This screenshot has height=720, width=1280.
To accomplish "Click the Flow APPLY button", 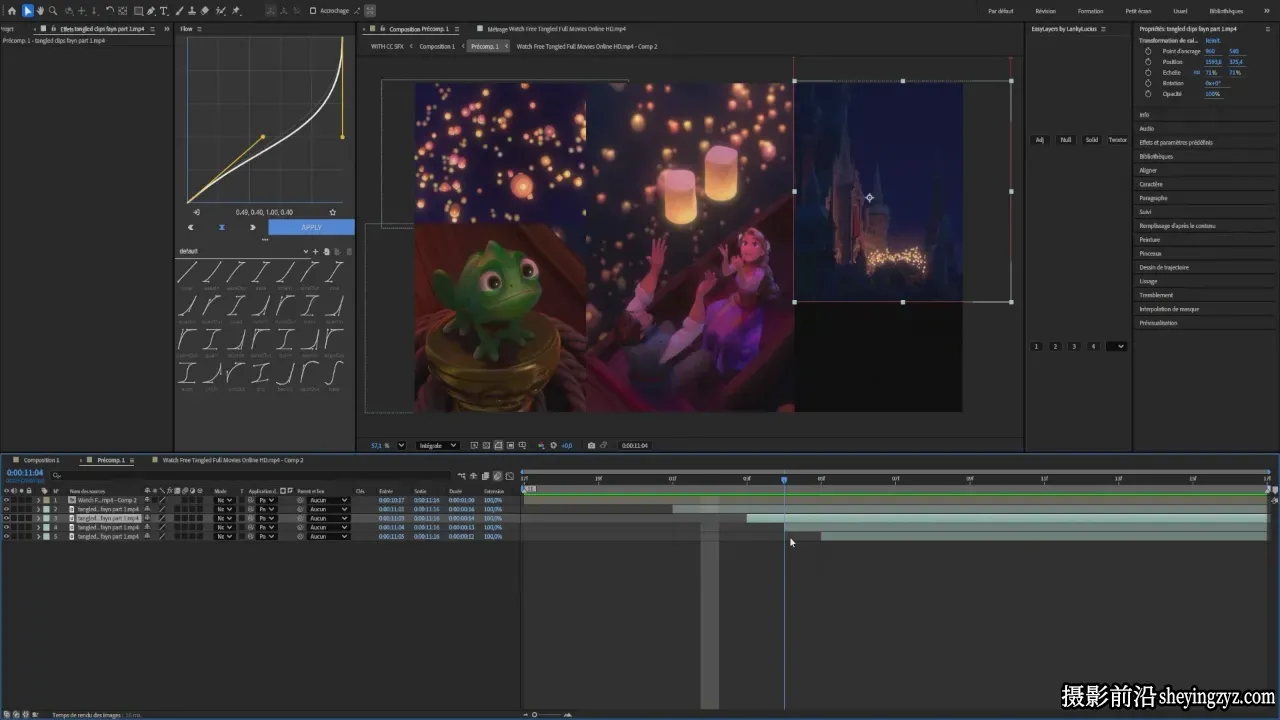I will pos(311,227).
